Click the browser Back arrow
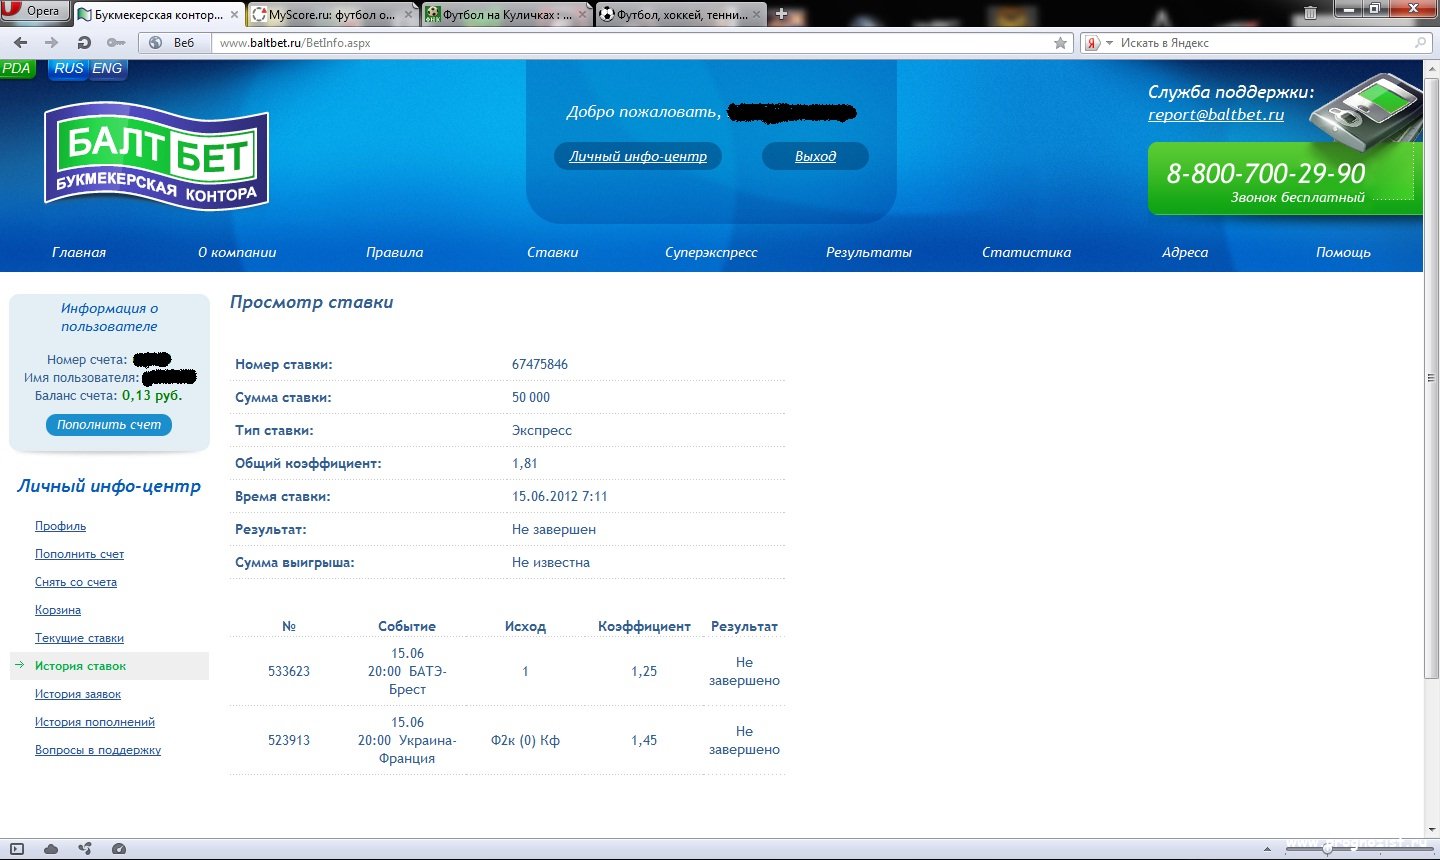The image size is (1440, 860). coord(21,43)
